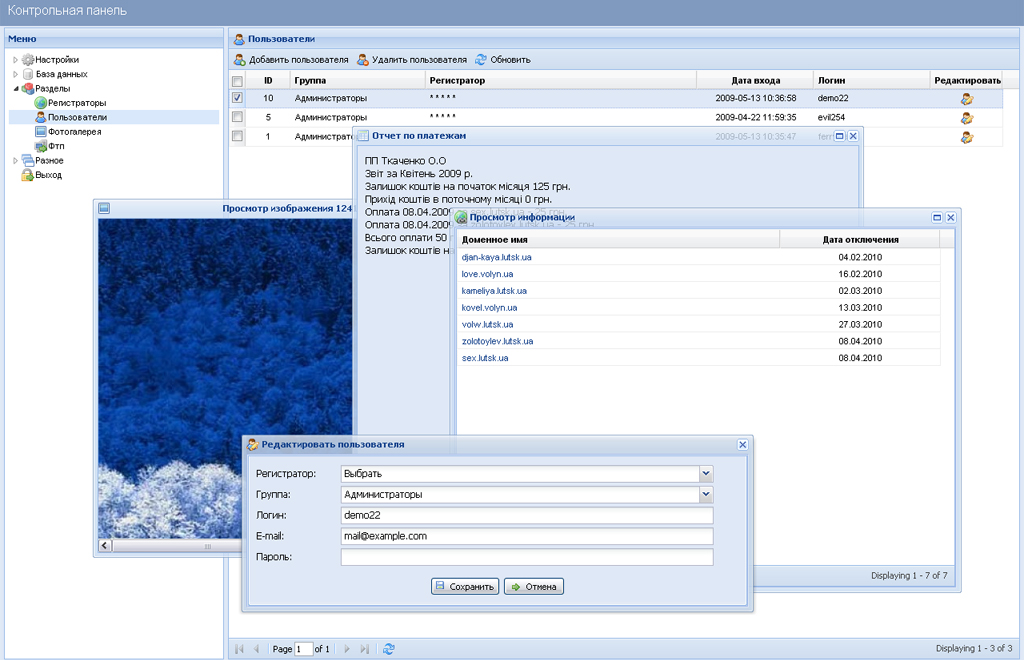The width and height of the screenshot is (1024, 660).
Task: Click Delete user toolbar button
Action: pos(411,59)
